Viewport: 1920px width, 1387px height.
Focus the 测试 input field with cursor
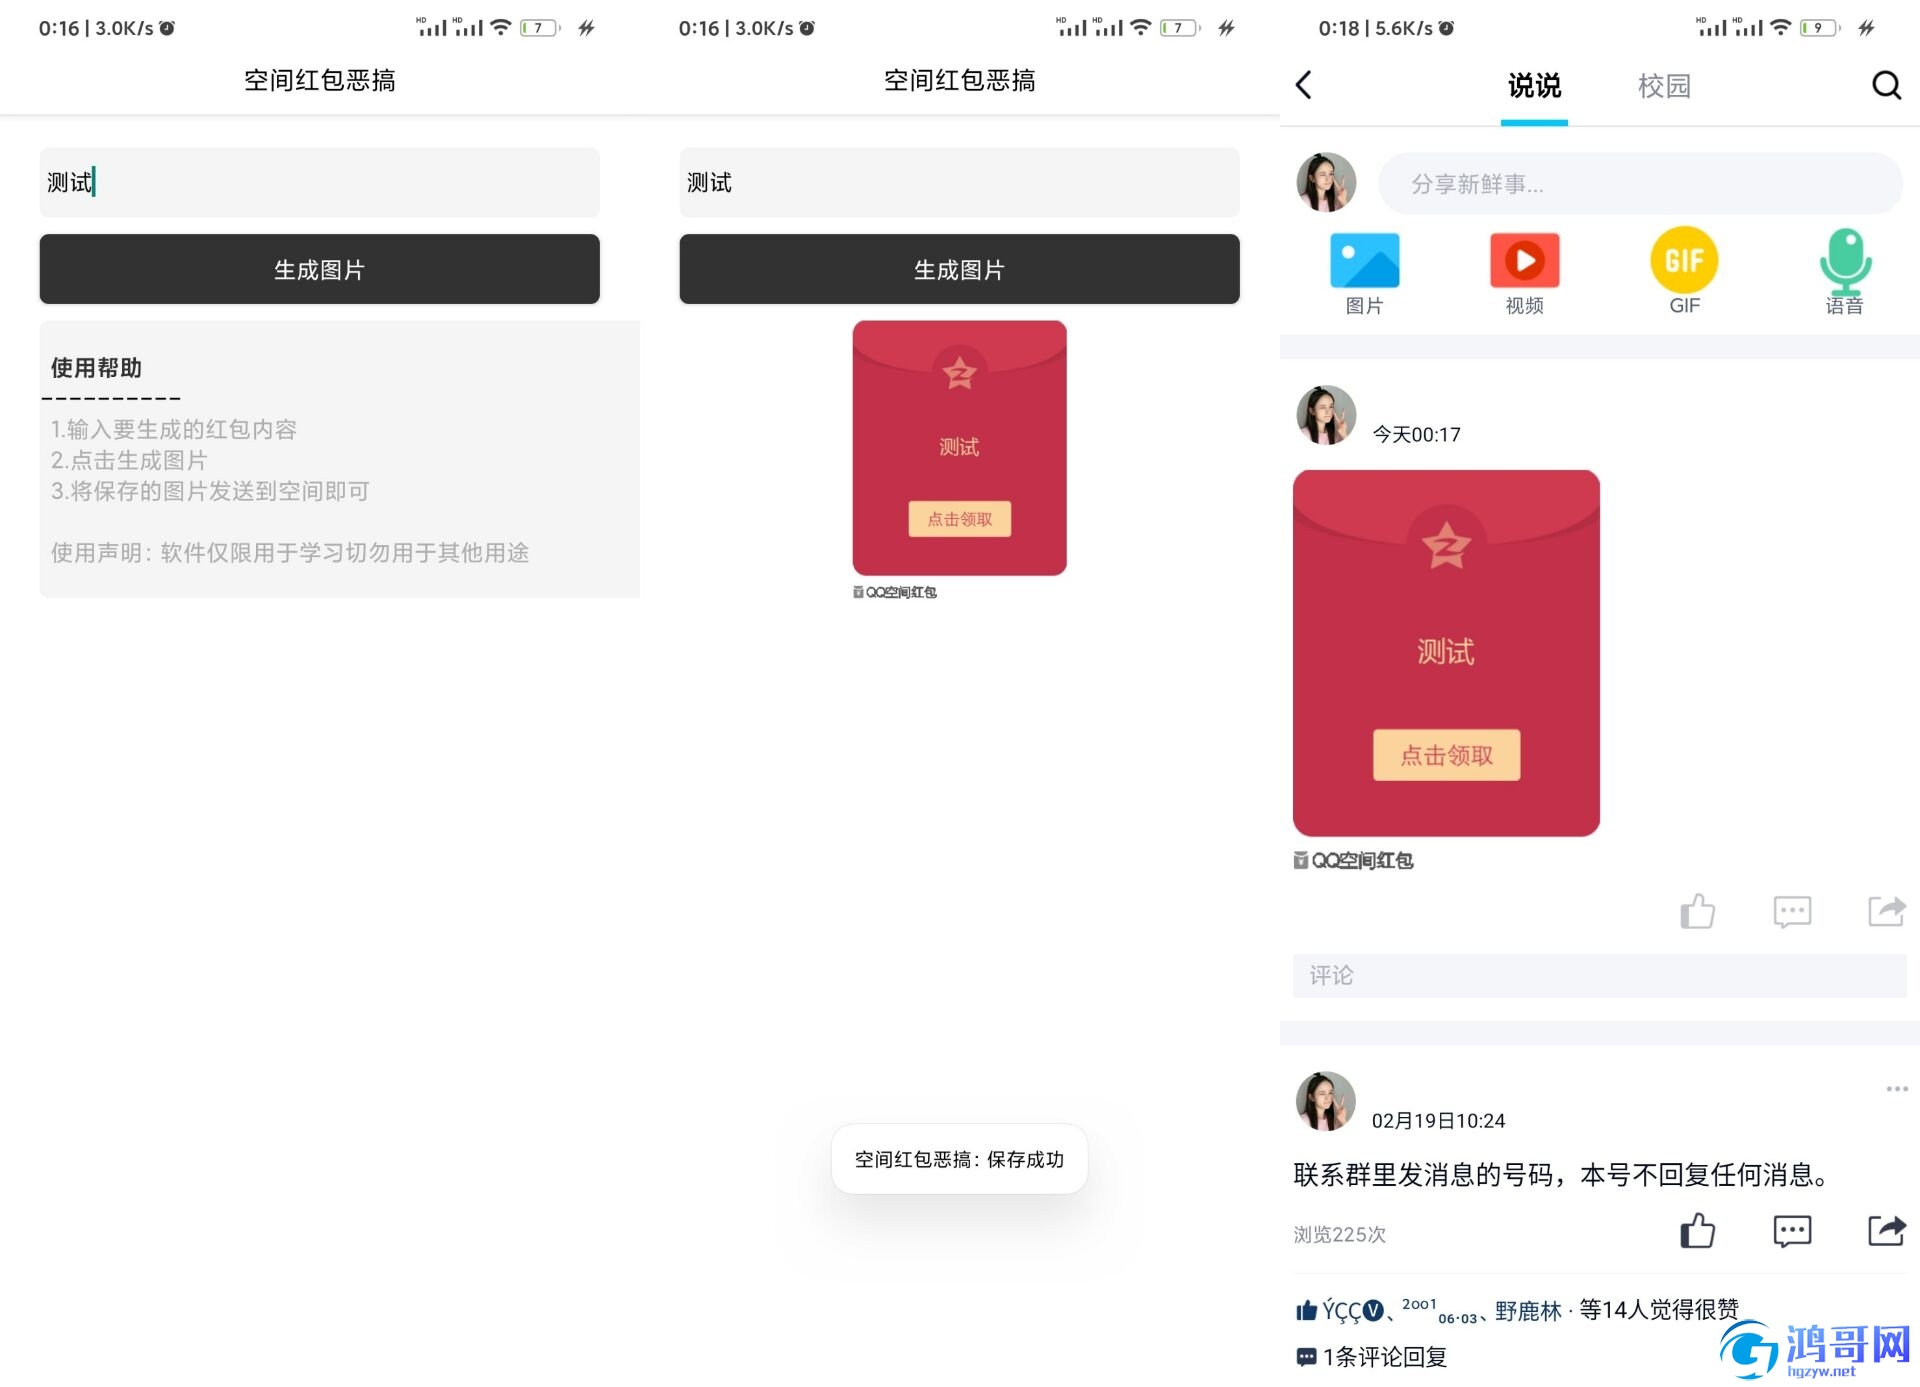click(x=320, y=182)
